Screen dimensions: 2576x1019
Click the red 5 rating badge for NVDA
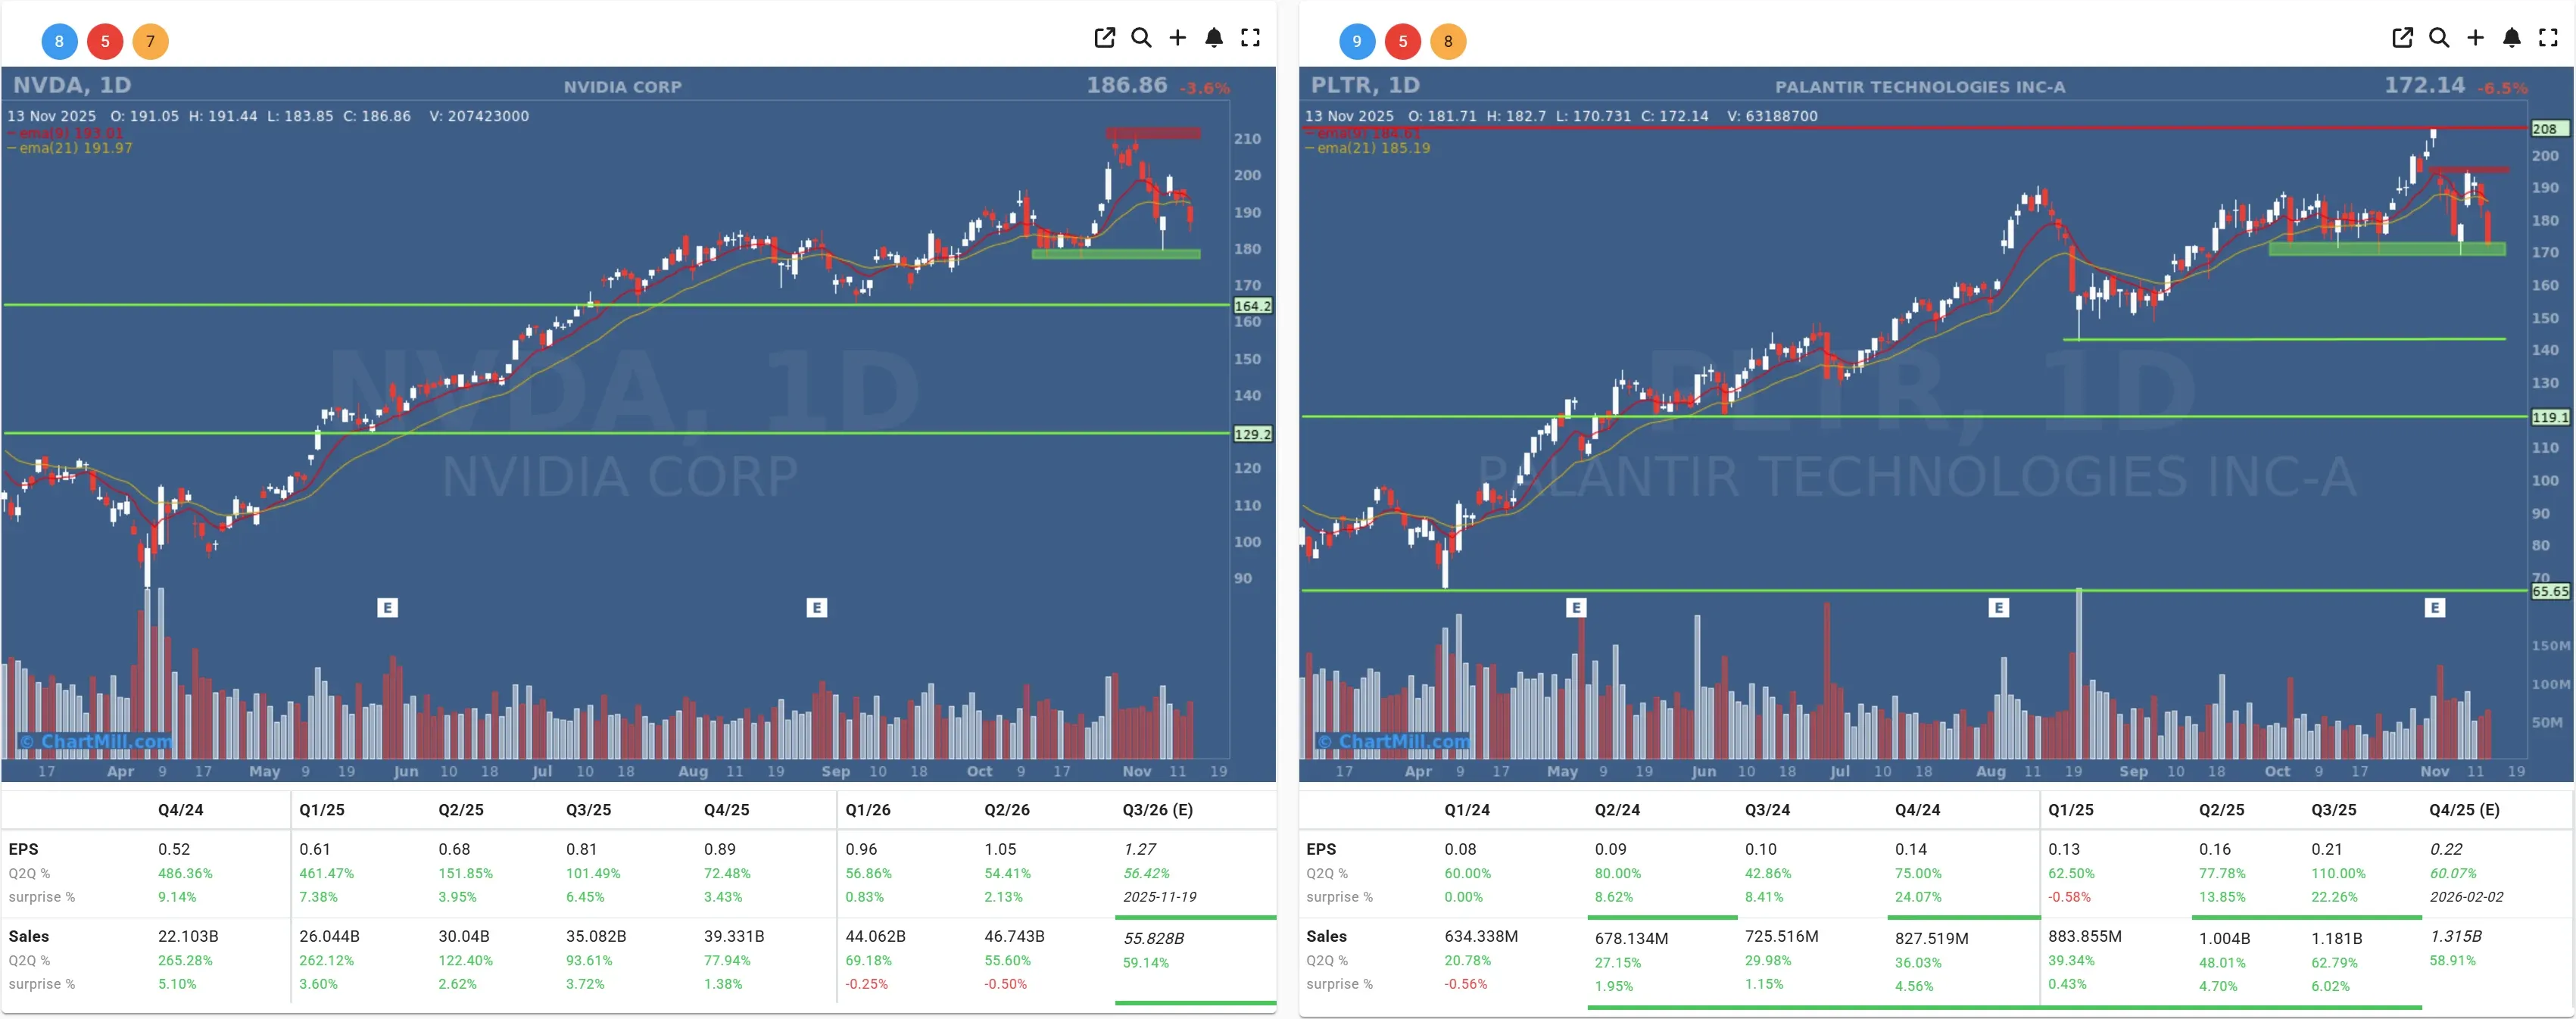pyautogui.click(x=105, y=41)
